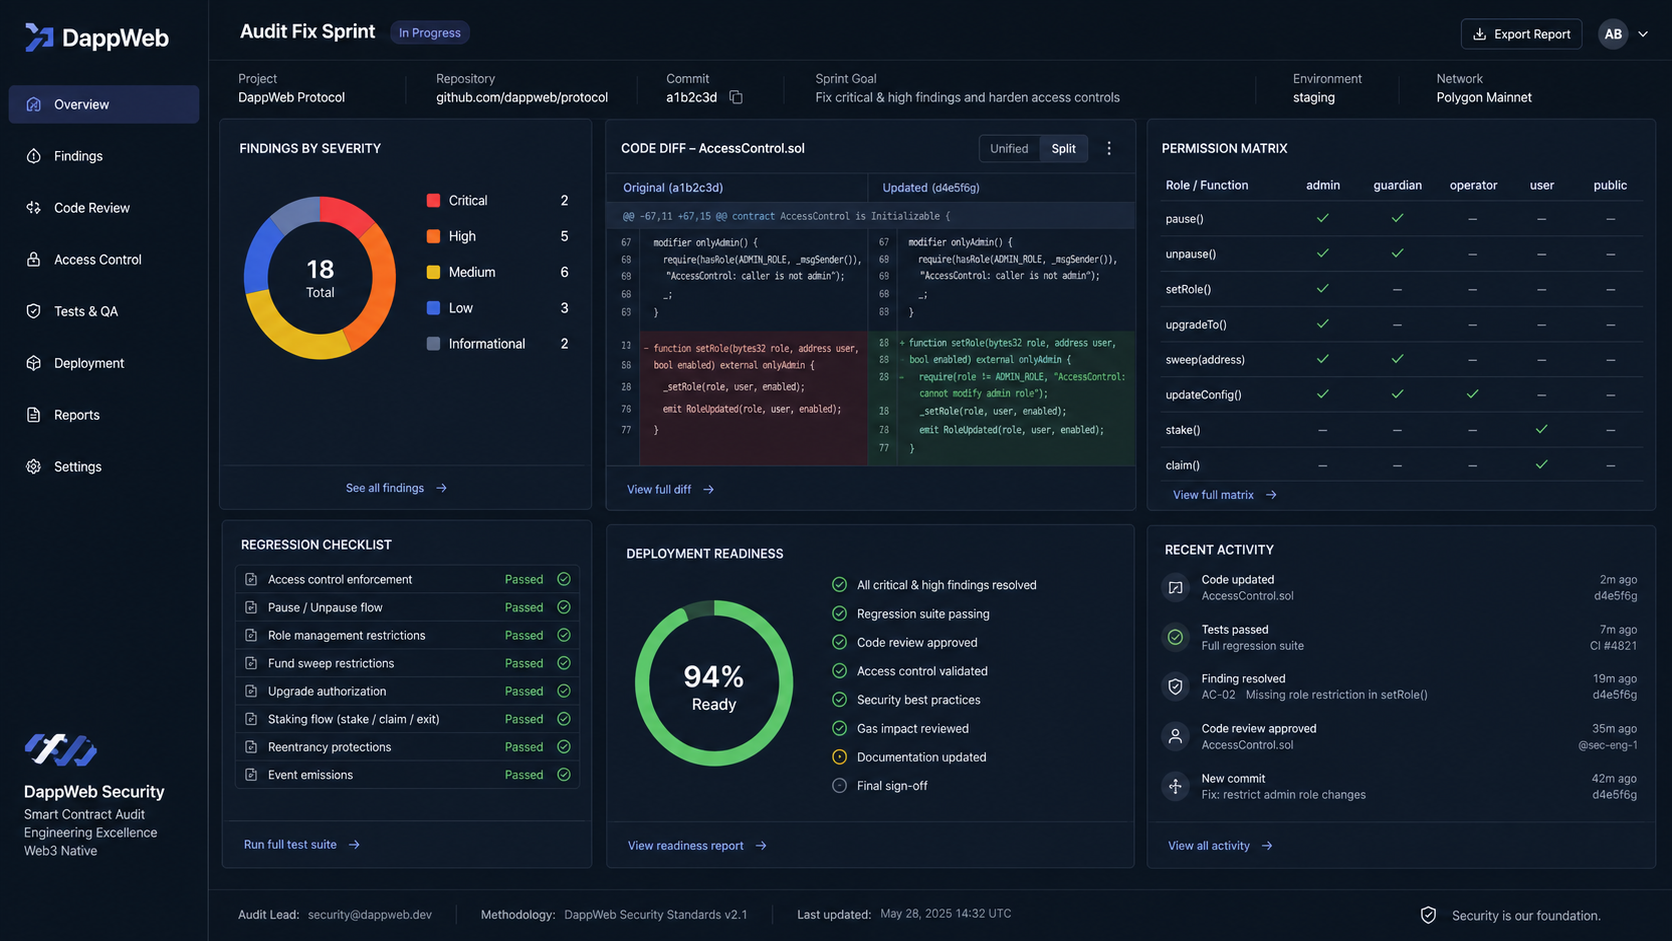The image size is (1672, 941).
Task: Click the footer security shield icon
Action: [x=1429, y=915]
